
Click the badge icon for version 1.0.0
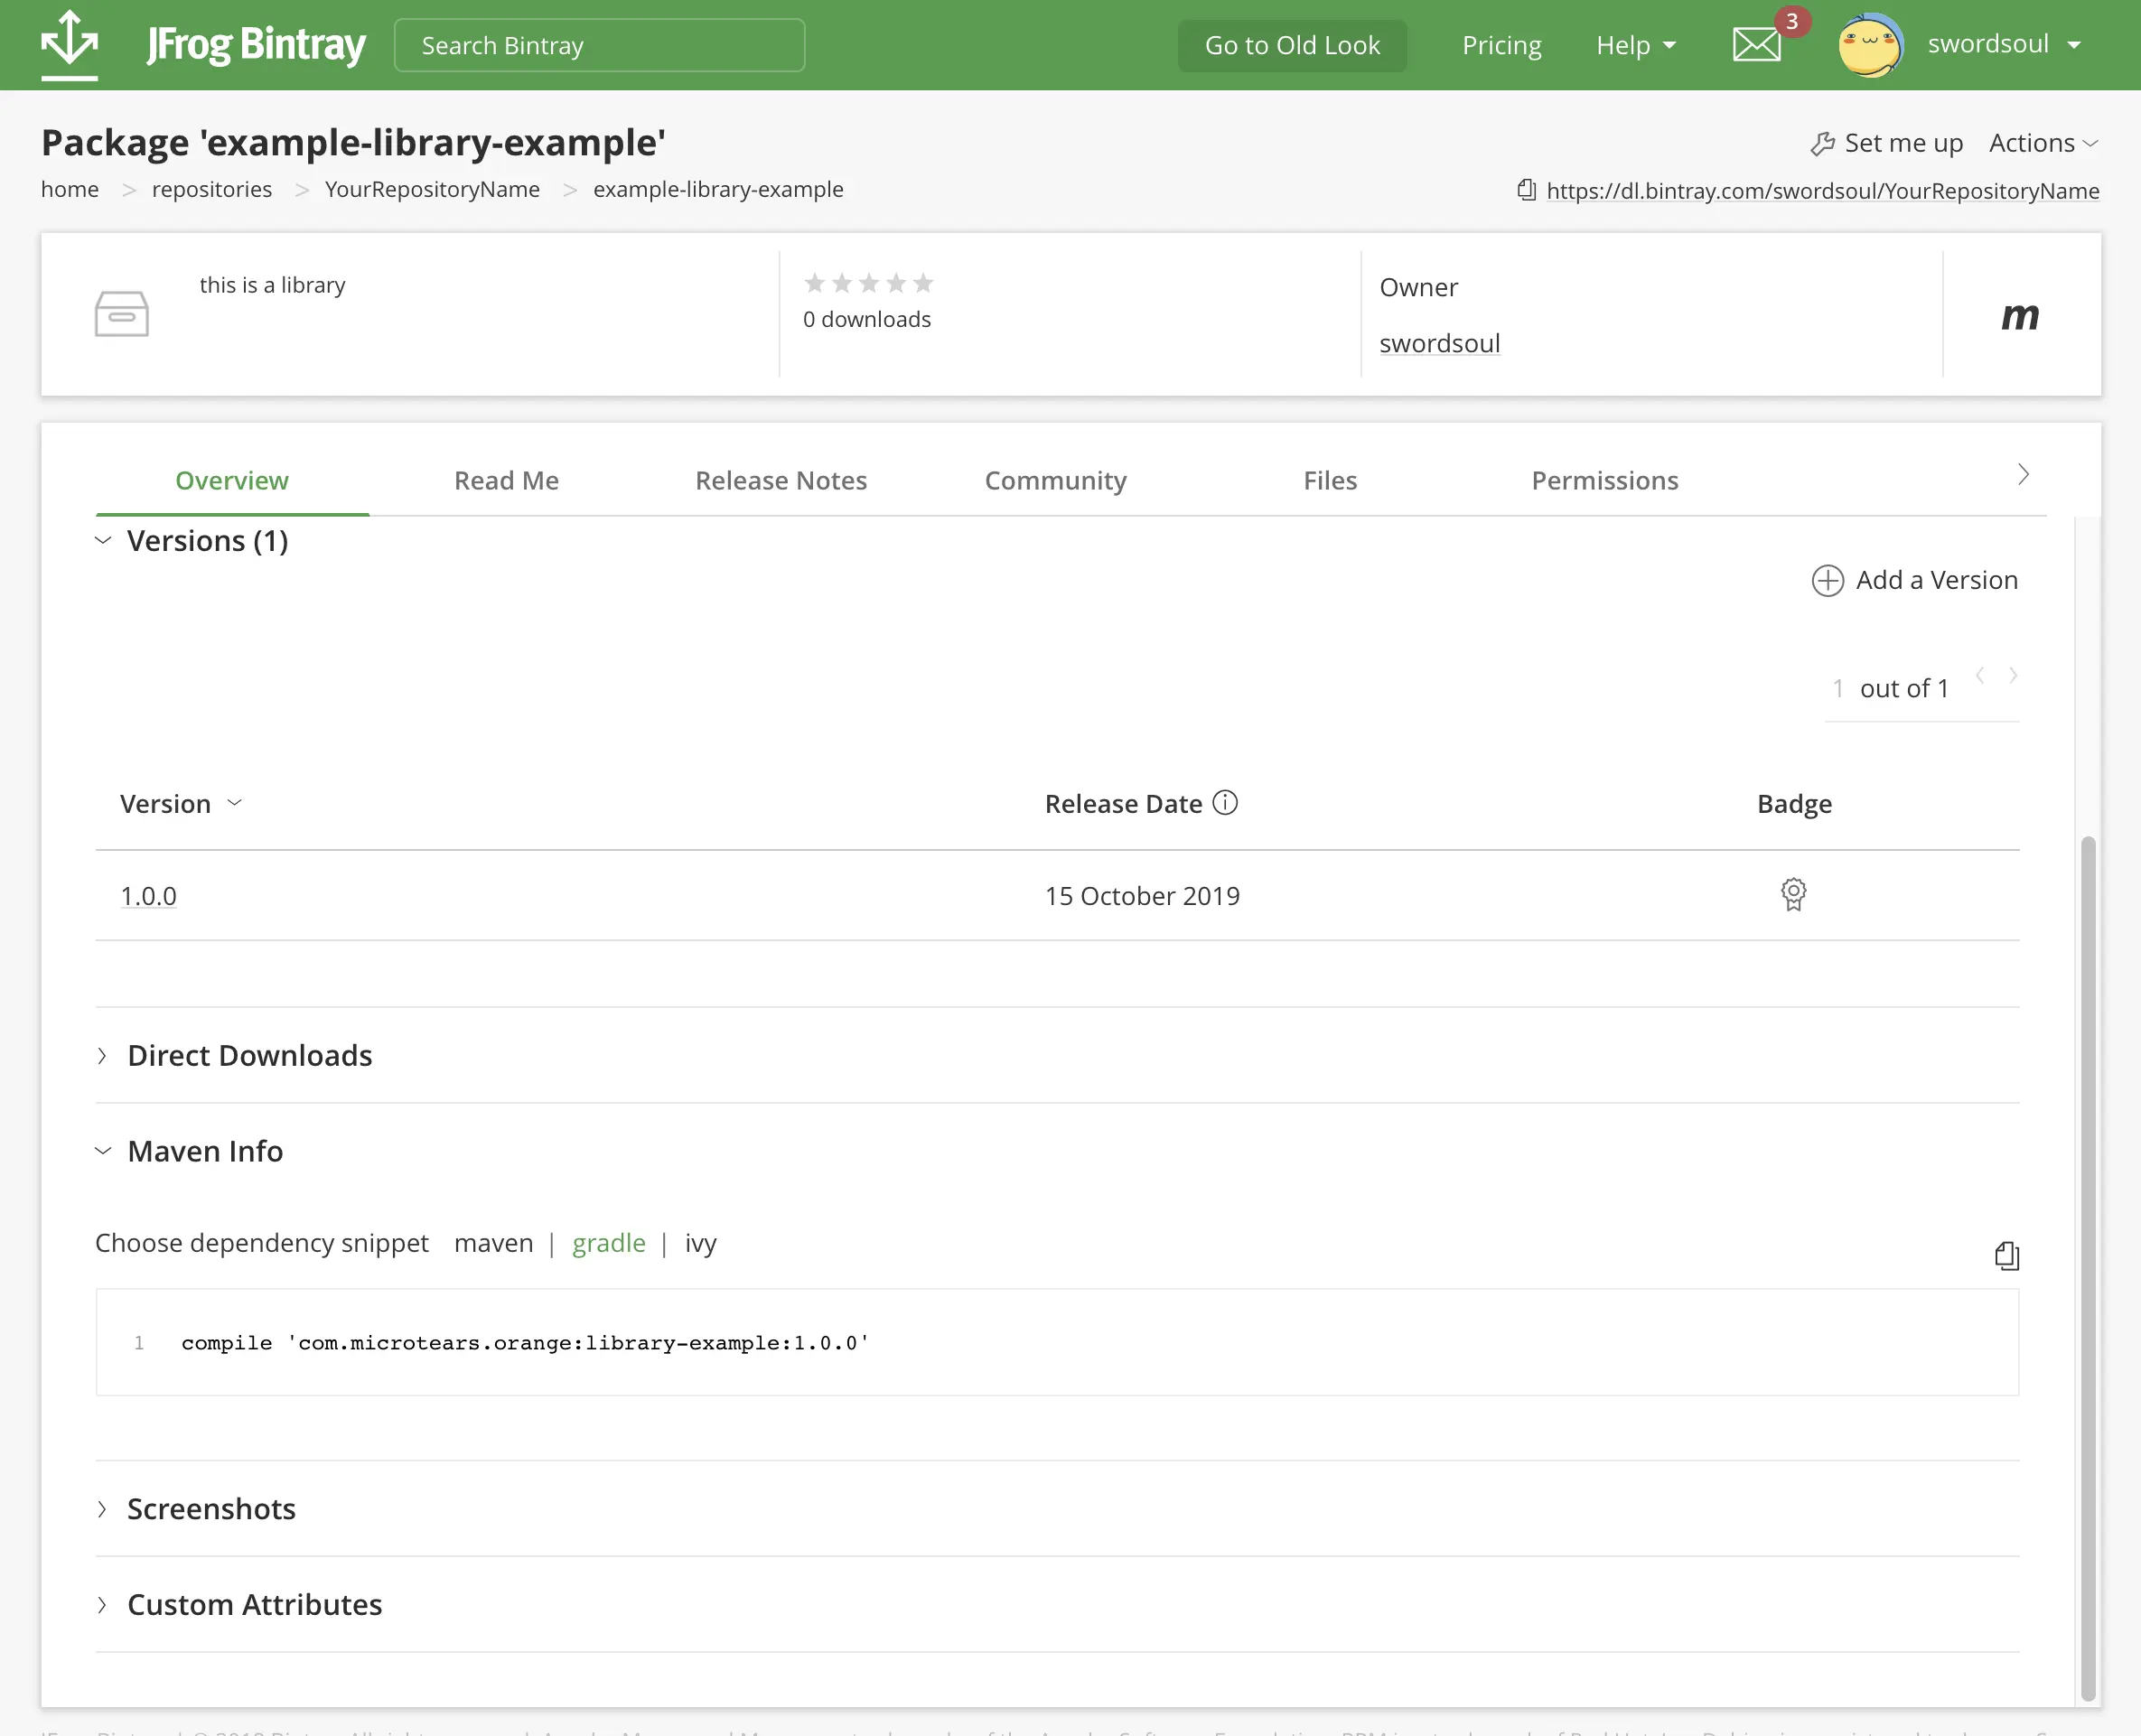click(x=1793, y=894)
